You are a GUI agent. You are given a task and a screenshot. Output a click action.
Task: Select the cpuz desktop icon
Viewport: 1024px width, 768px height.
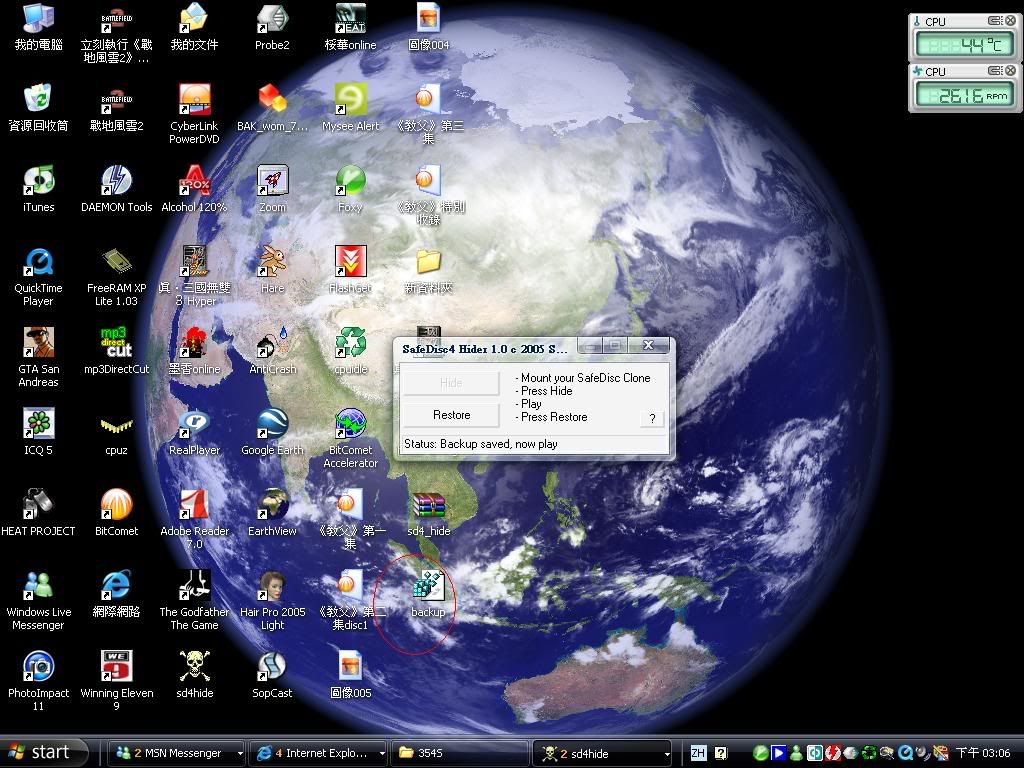point(117,425)
